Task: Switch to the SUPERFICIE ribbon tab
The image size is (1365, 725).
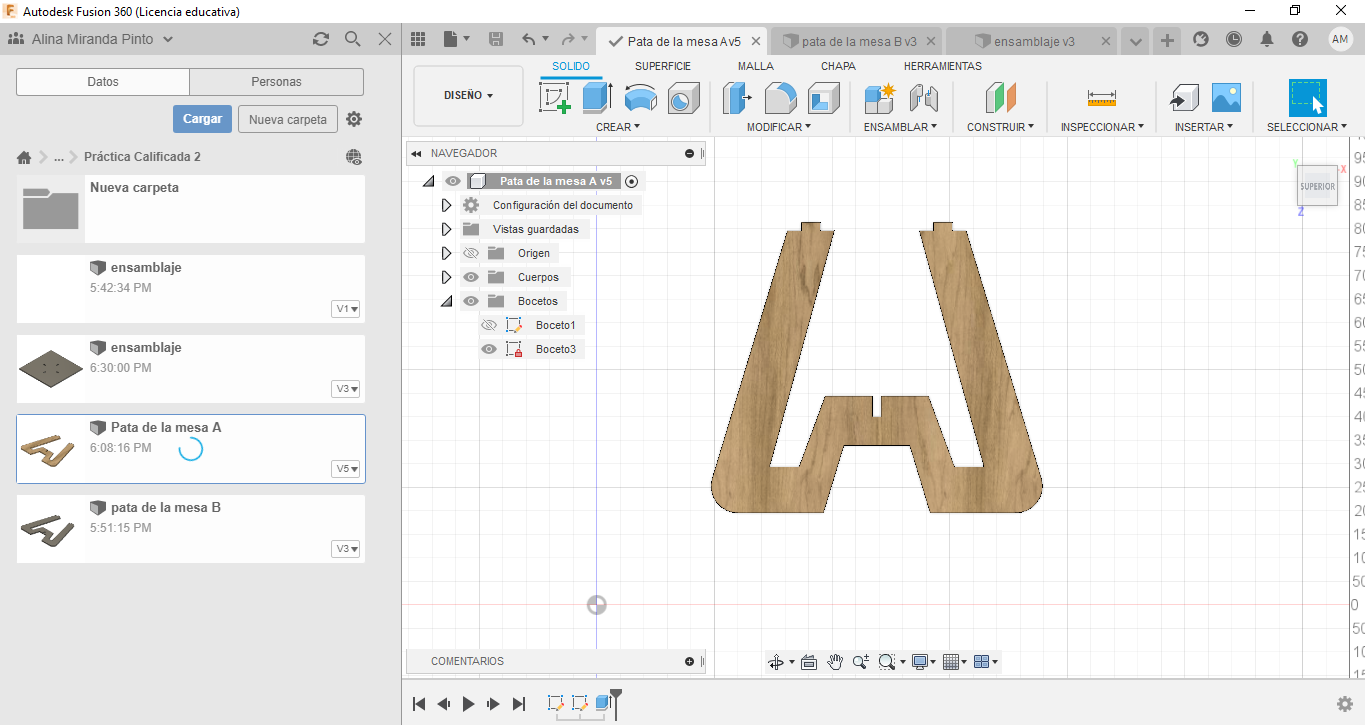Action: (662, 66)
